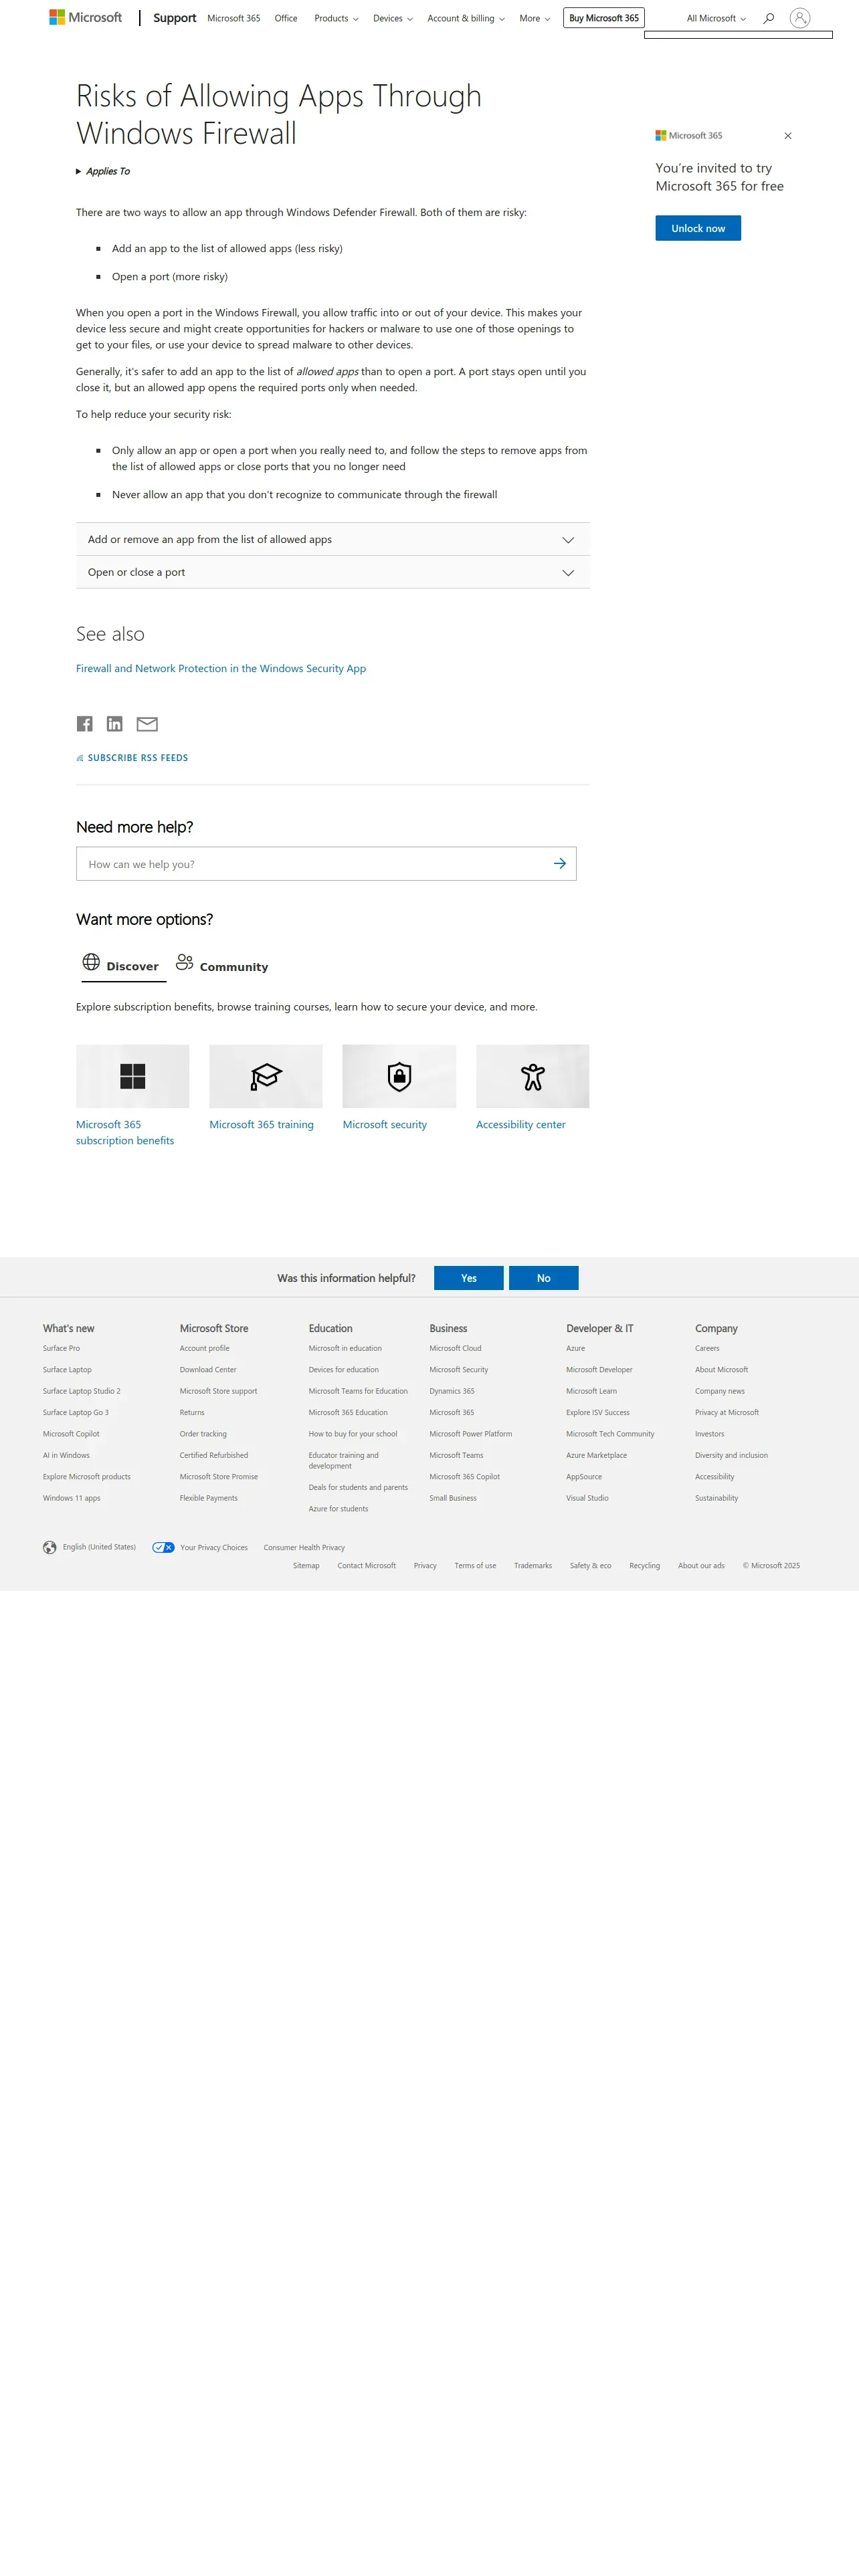
Task: Open Accessibility center figure tile
Action: tap(532, 1076)
